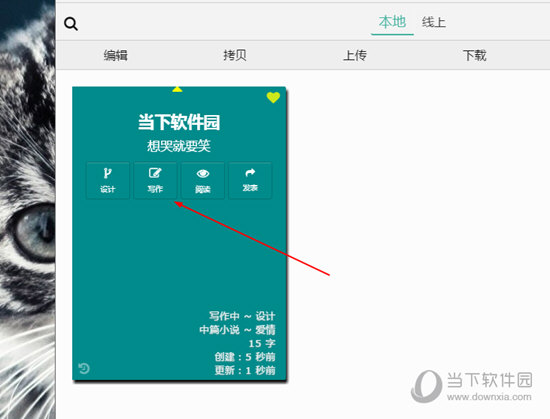Image resolution: width=550 pixels, height=419 pixels.
Task: Click the search magnifier icon
Action: 71,24
